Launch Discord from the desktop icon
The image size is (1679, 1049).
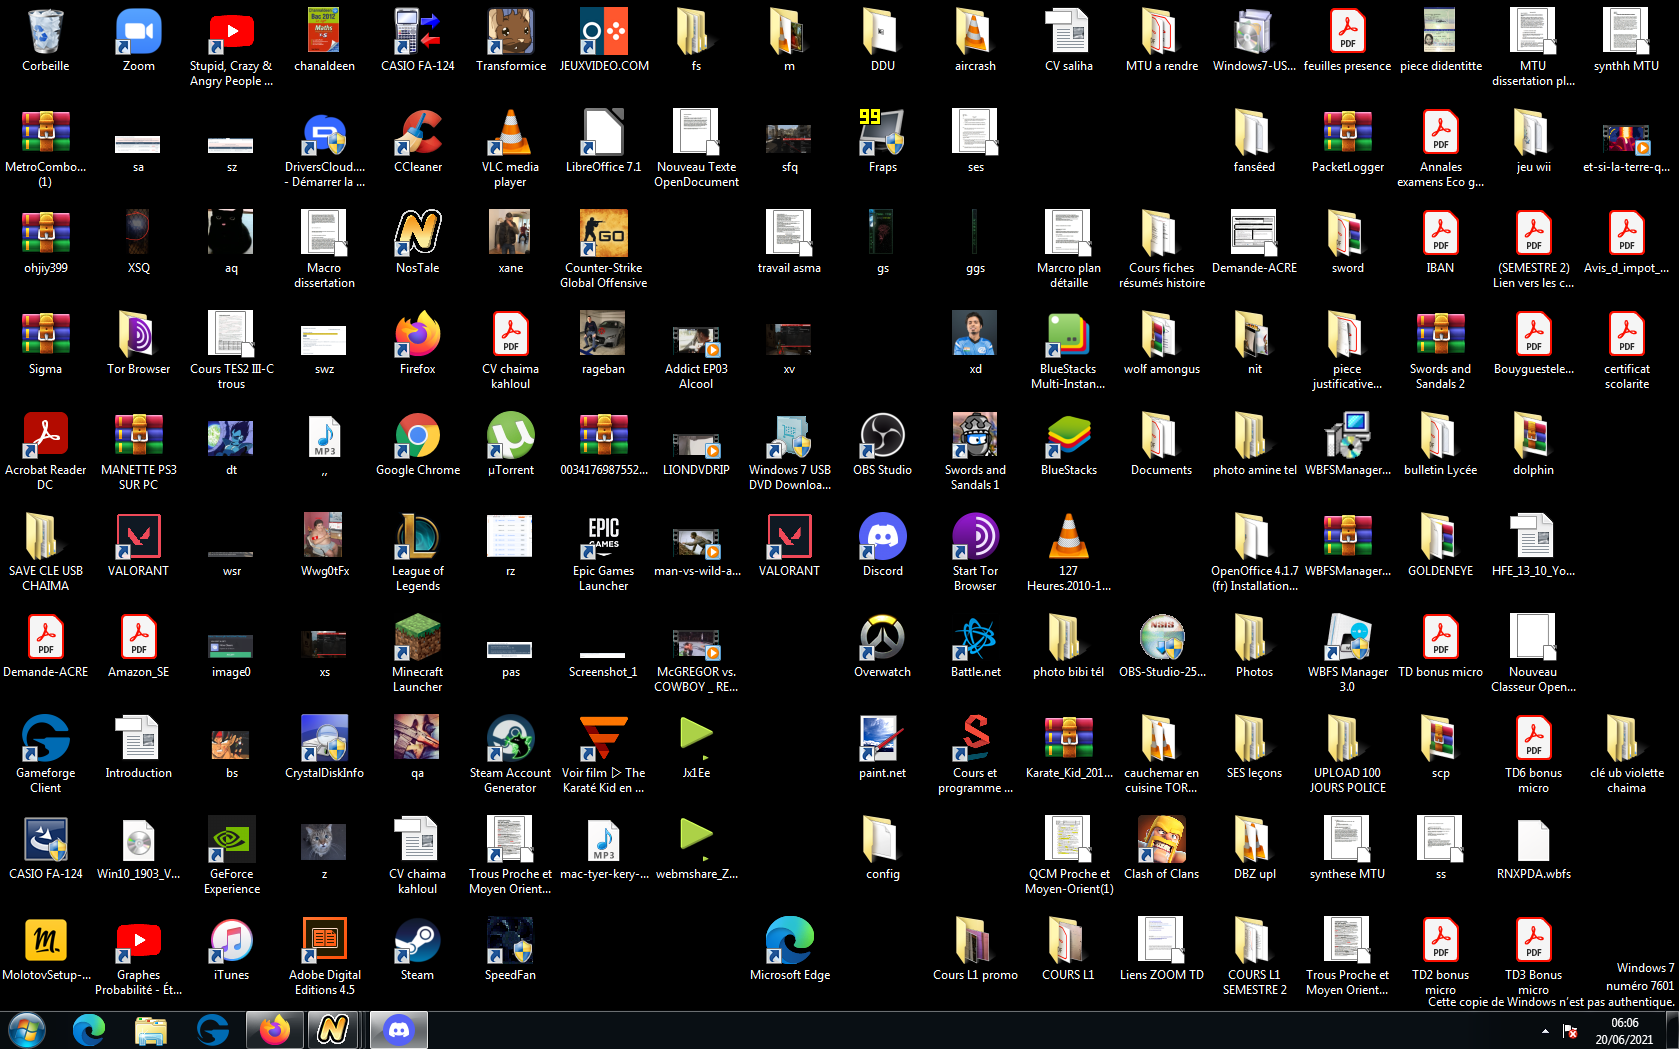coord(882,545)
